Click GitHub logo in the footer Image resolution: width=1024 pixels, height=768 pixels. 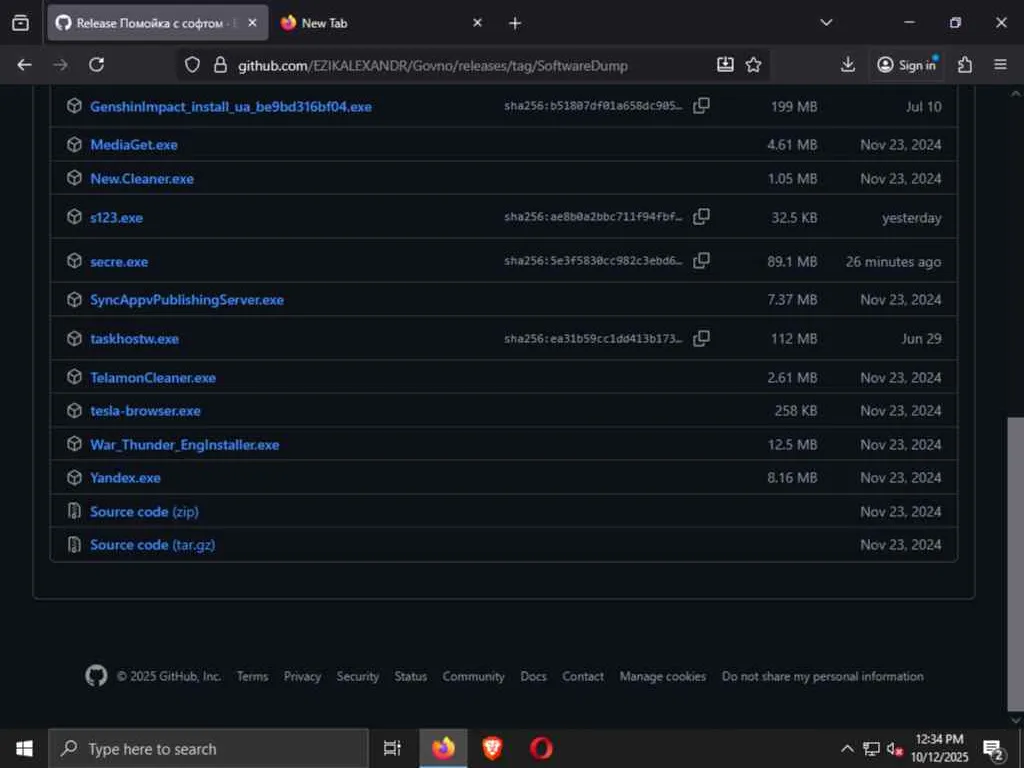pyautogui.click(x=96, y=675)
